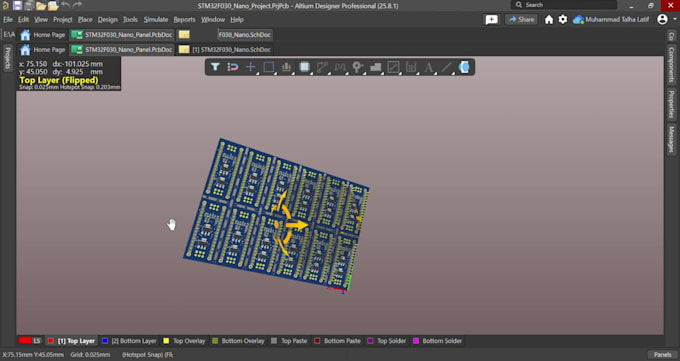Open the Tools menu
The height and width of the screenshot is (361, 680).
point(130,20)
